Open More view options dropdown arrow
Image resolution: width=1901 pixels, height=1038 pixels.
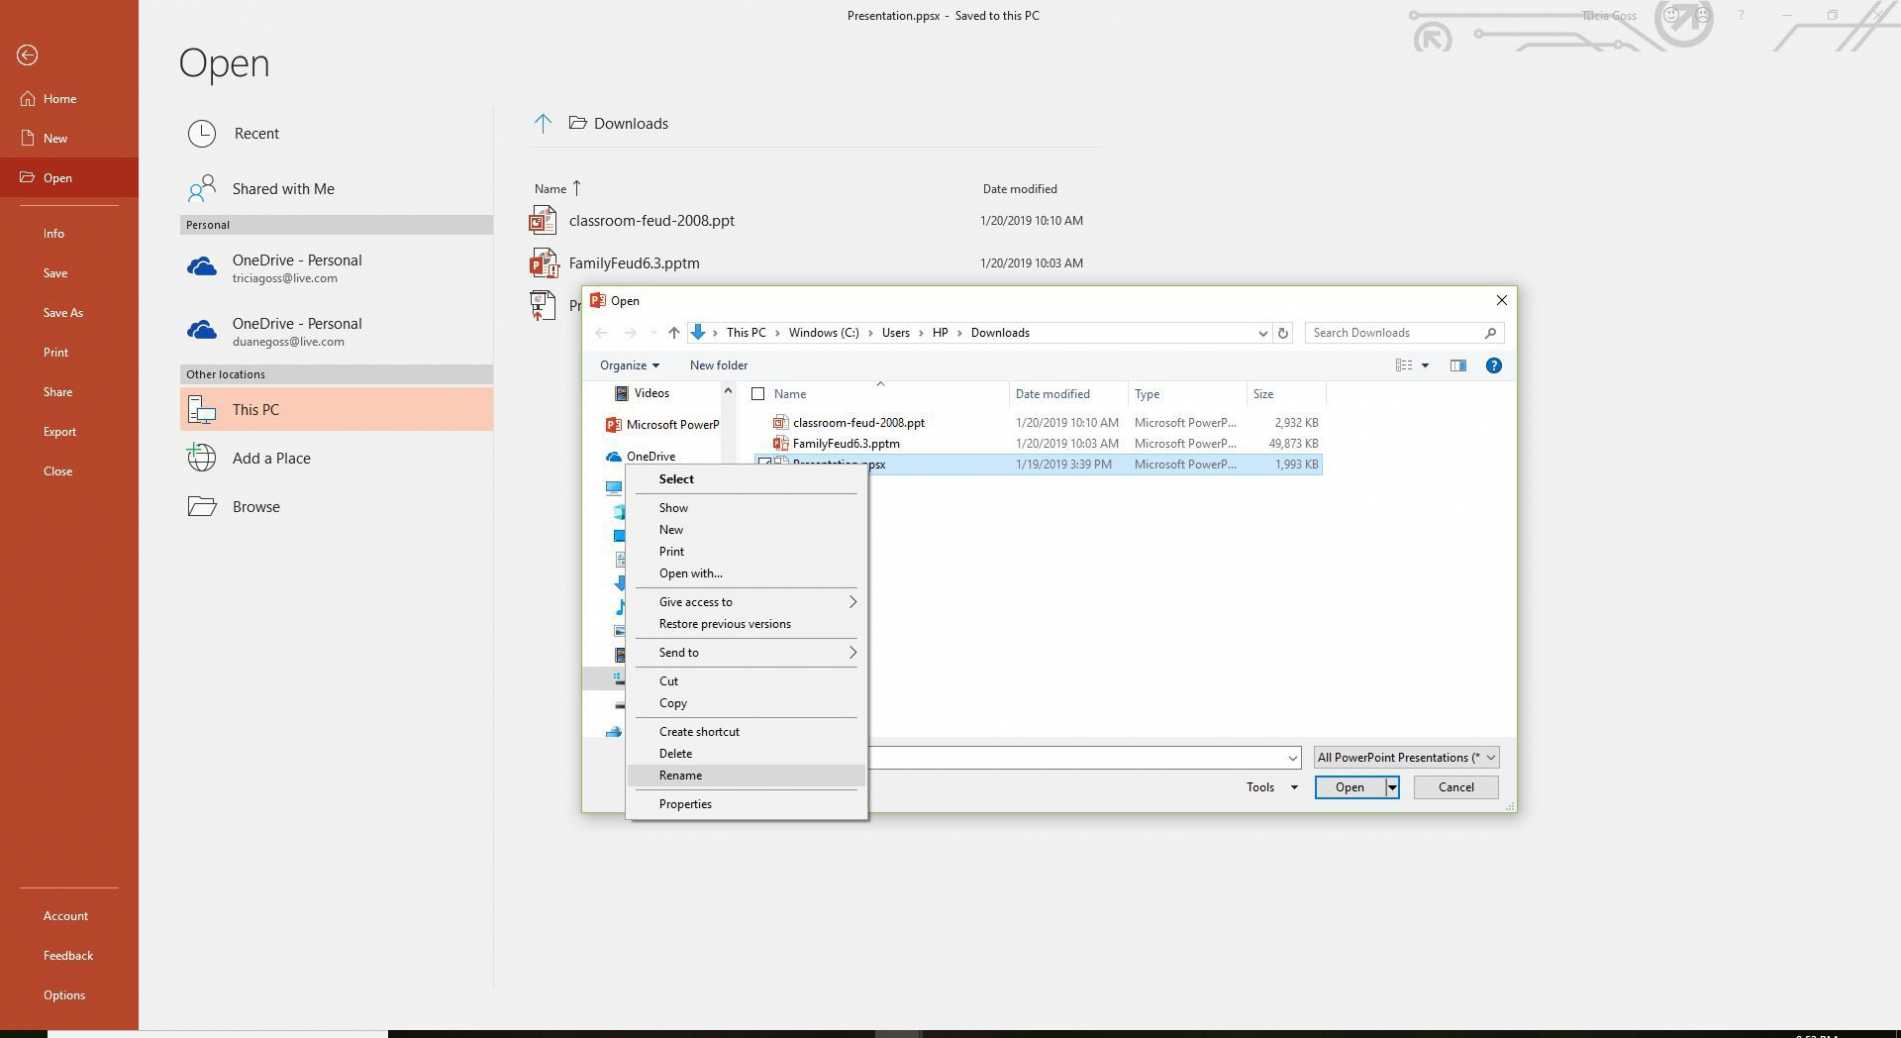click(x=1425, y=366)
